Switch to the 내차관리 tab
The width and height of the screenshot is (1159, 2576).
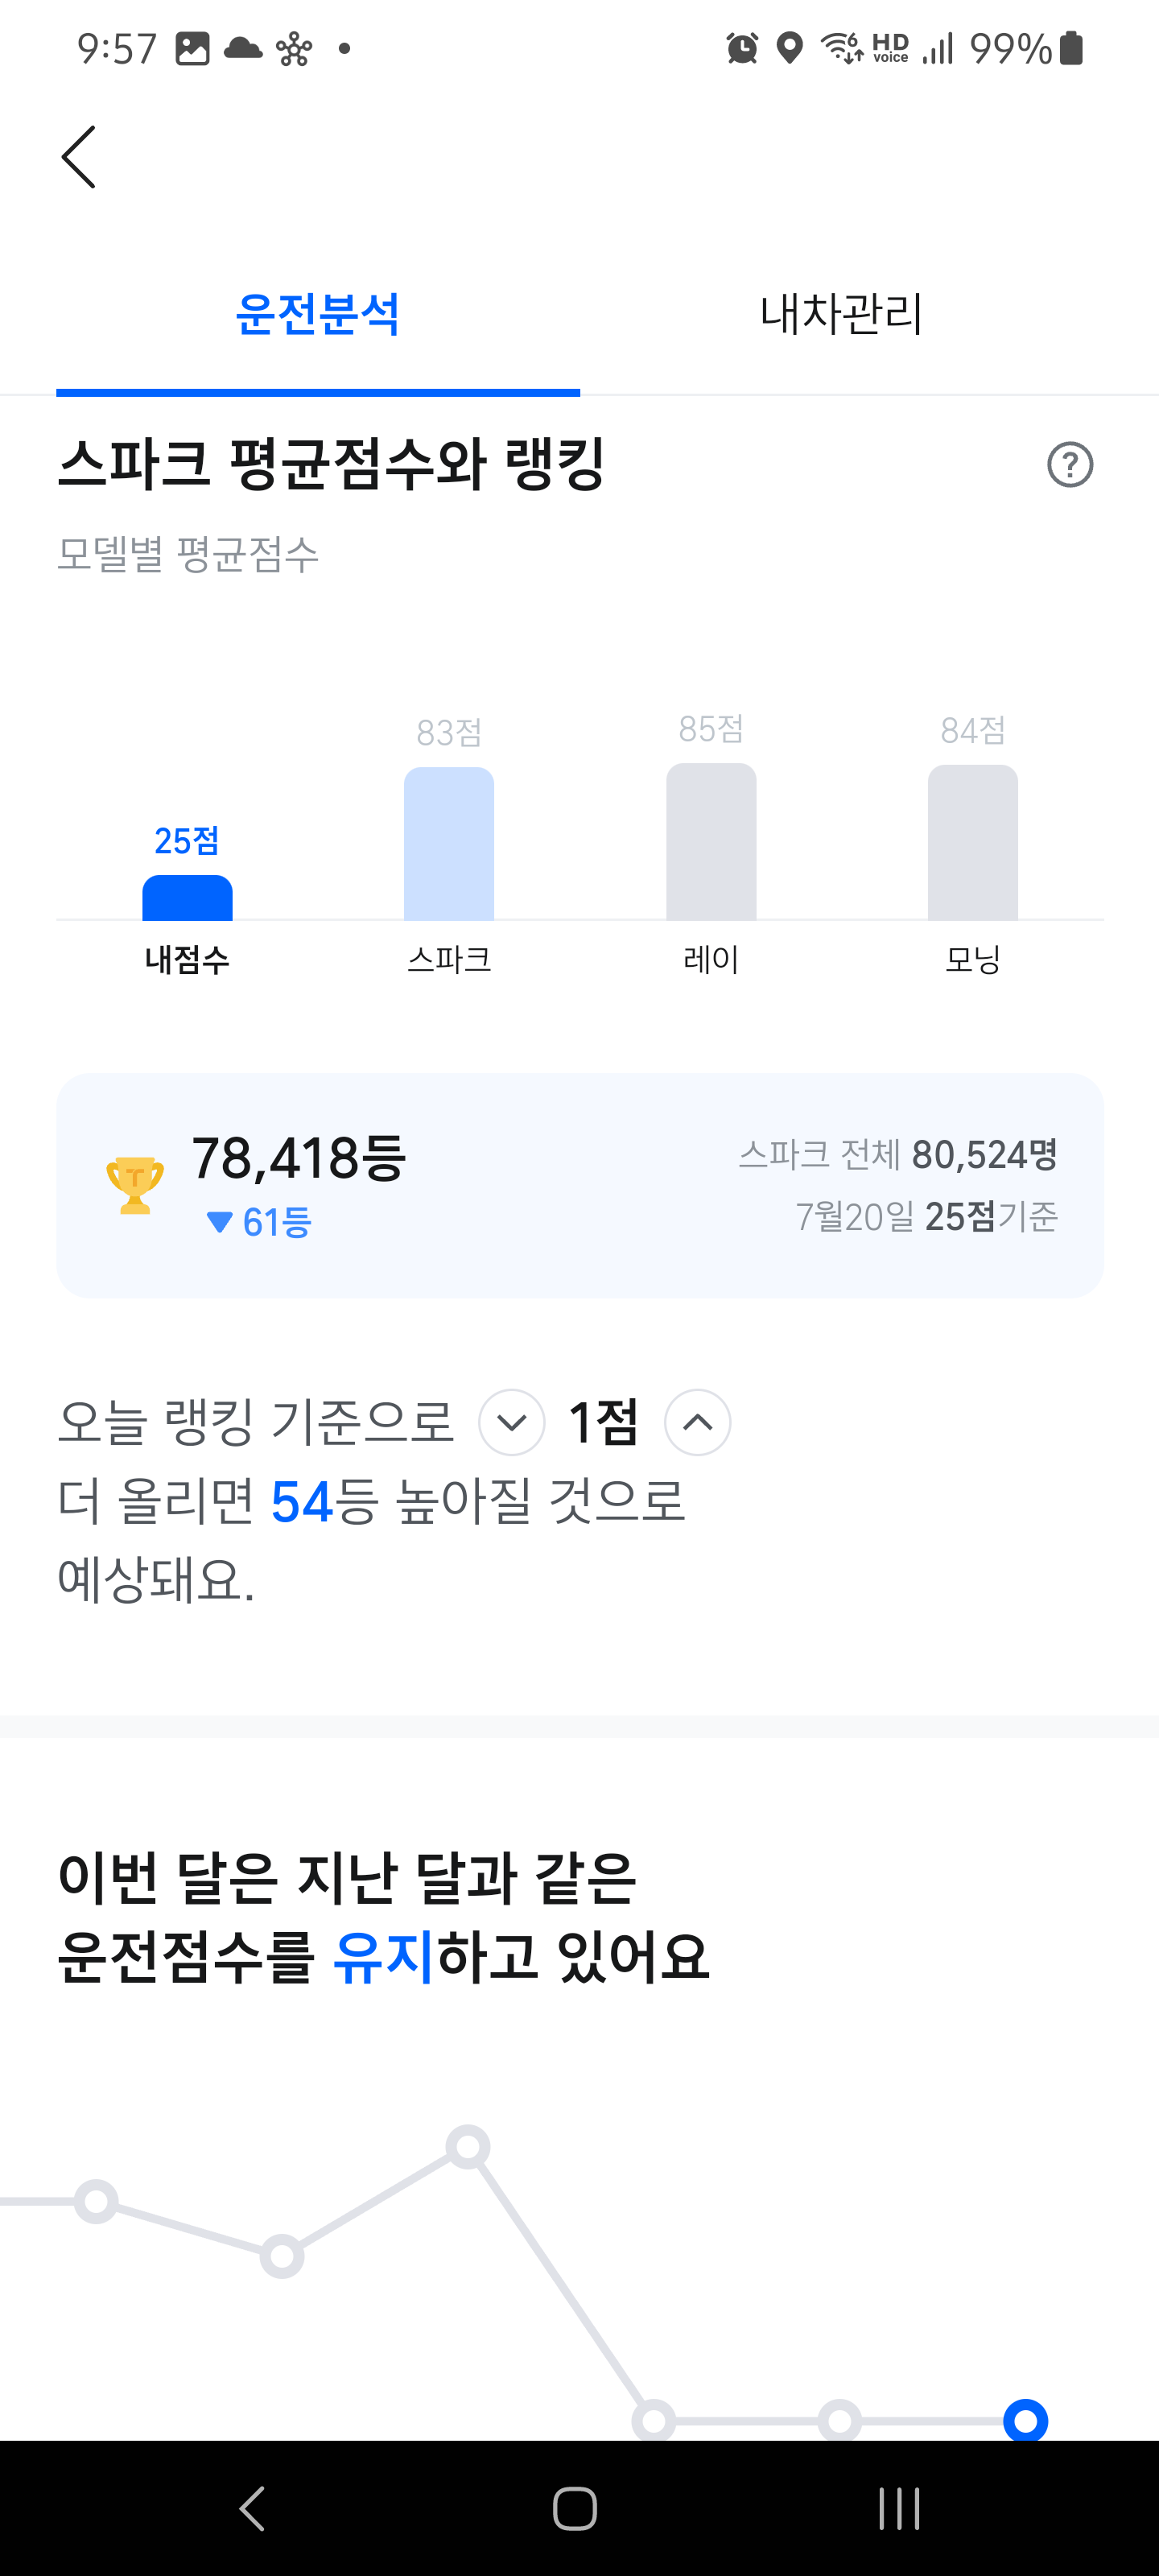tap(840, 314)
